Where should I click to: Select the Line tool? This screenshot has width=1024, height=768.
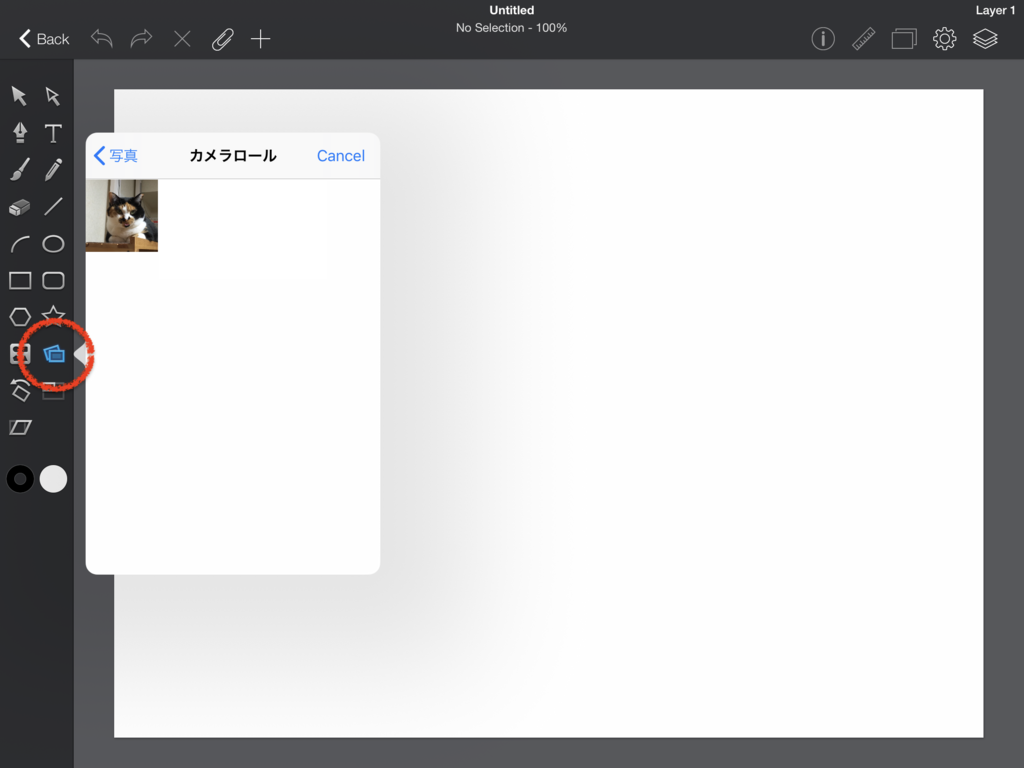coord(53,206)
